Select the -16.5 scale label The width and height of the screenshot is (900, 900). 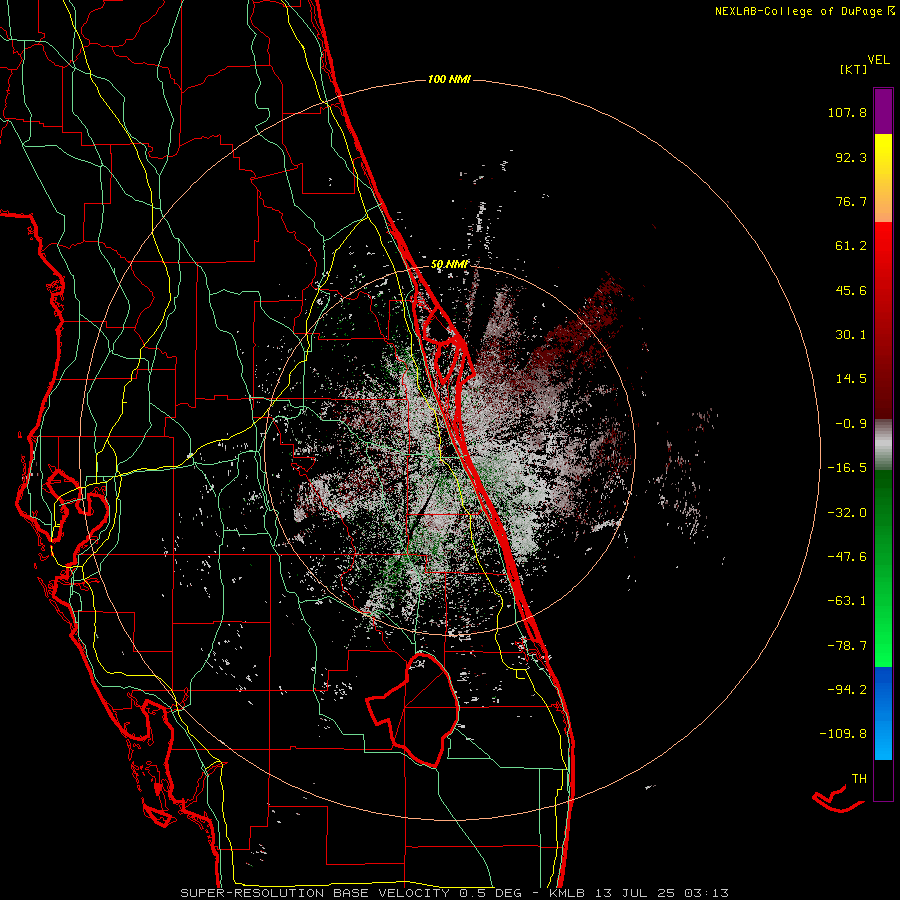(x=847, y=468)
